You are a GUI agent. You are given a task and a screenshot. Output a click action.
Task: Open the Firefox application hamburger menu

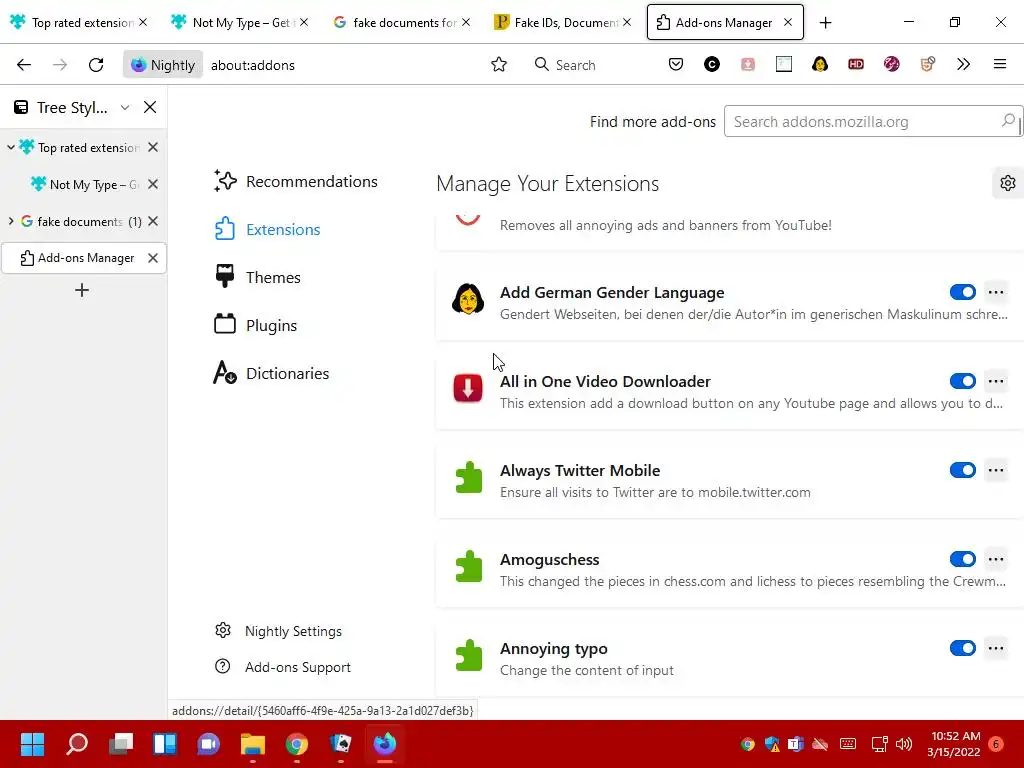(x=1000, y=64)
